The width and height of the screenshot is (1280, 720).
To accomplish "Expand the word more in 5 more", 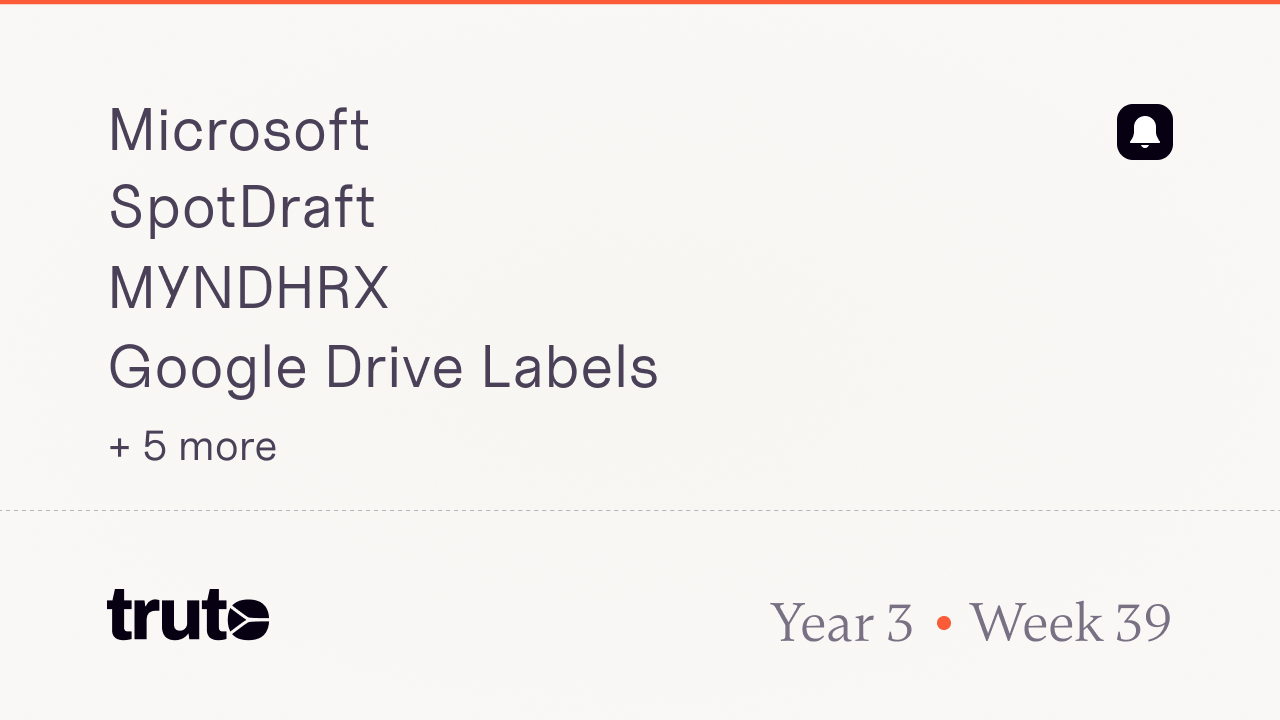I will (x=227, y=447).
